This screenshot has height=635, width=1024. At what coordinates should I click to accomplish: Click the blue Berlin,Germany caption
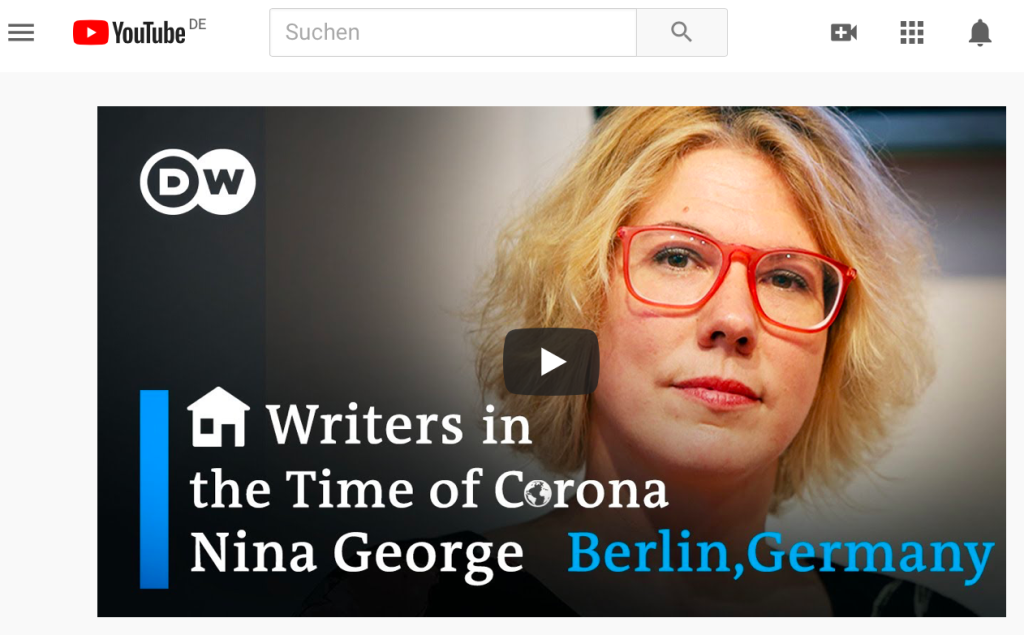(x=780, y=554)
